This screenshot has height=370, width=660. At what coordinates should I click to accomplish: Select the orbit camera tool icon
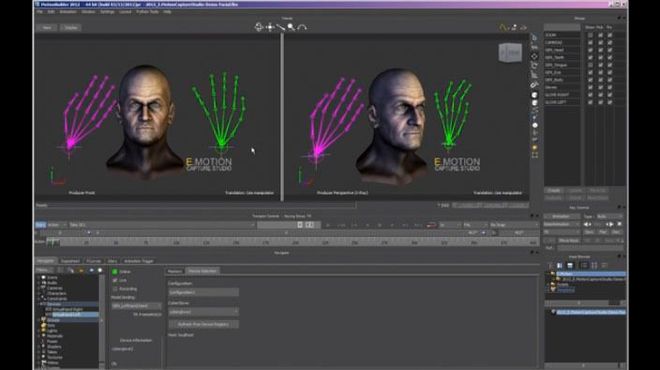(258, 27)
